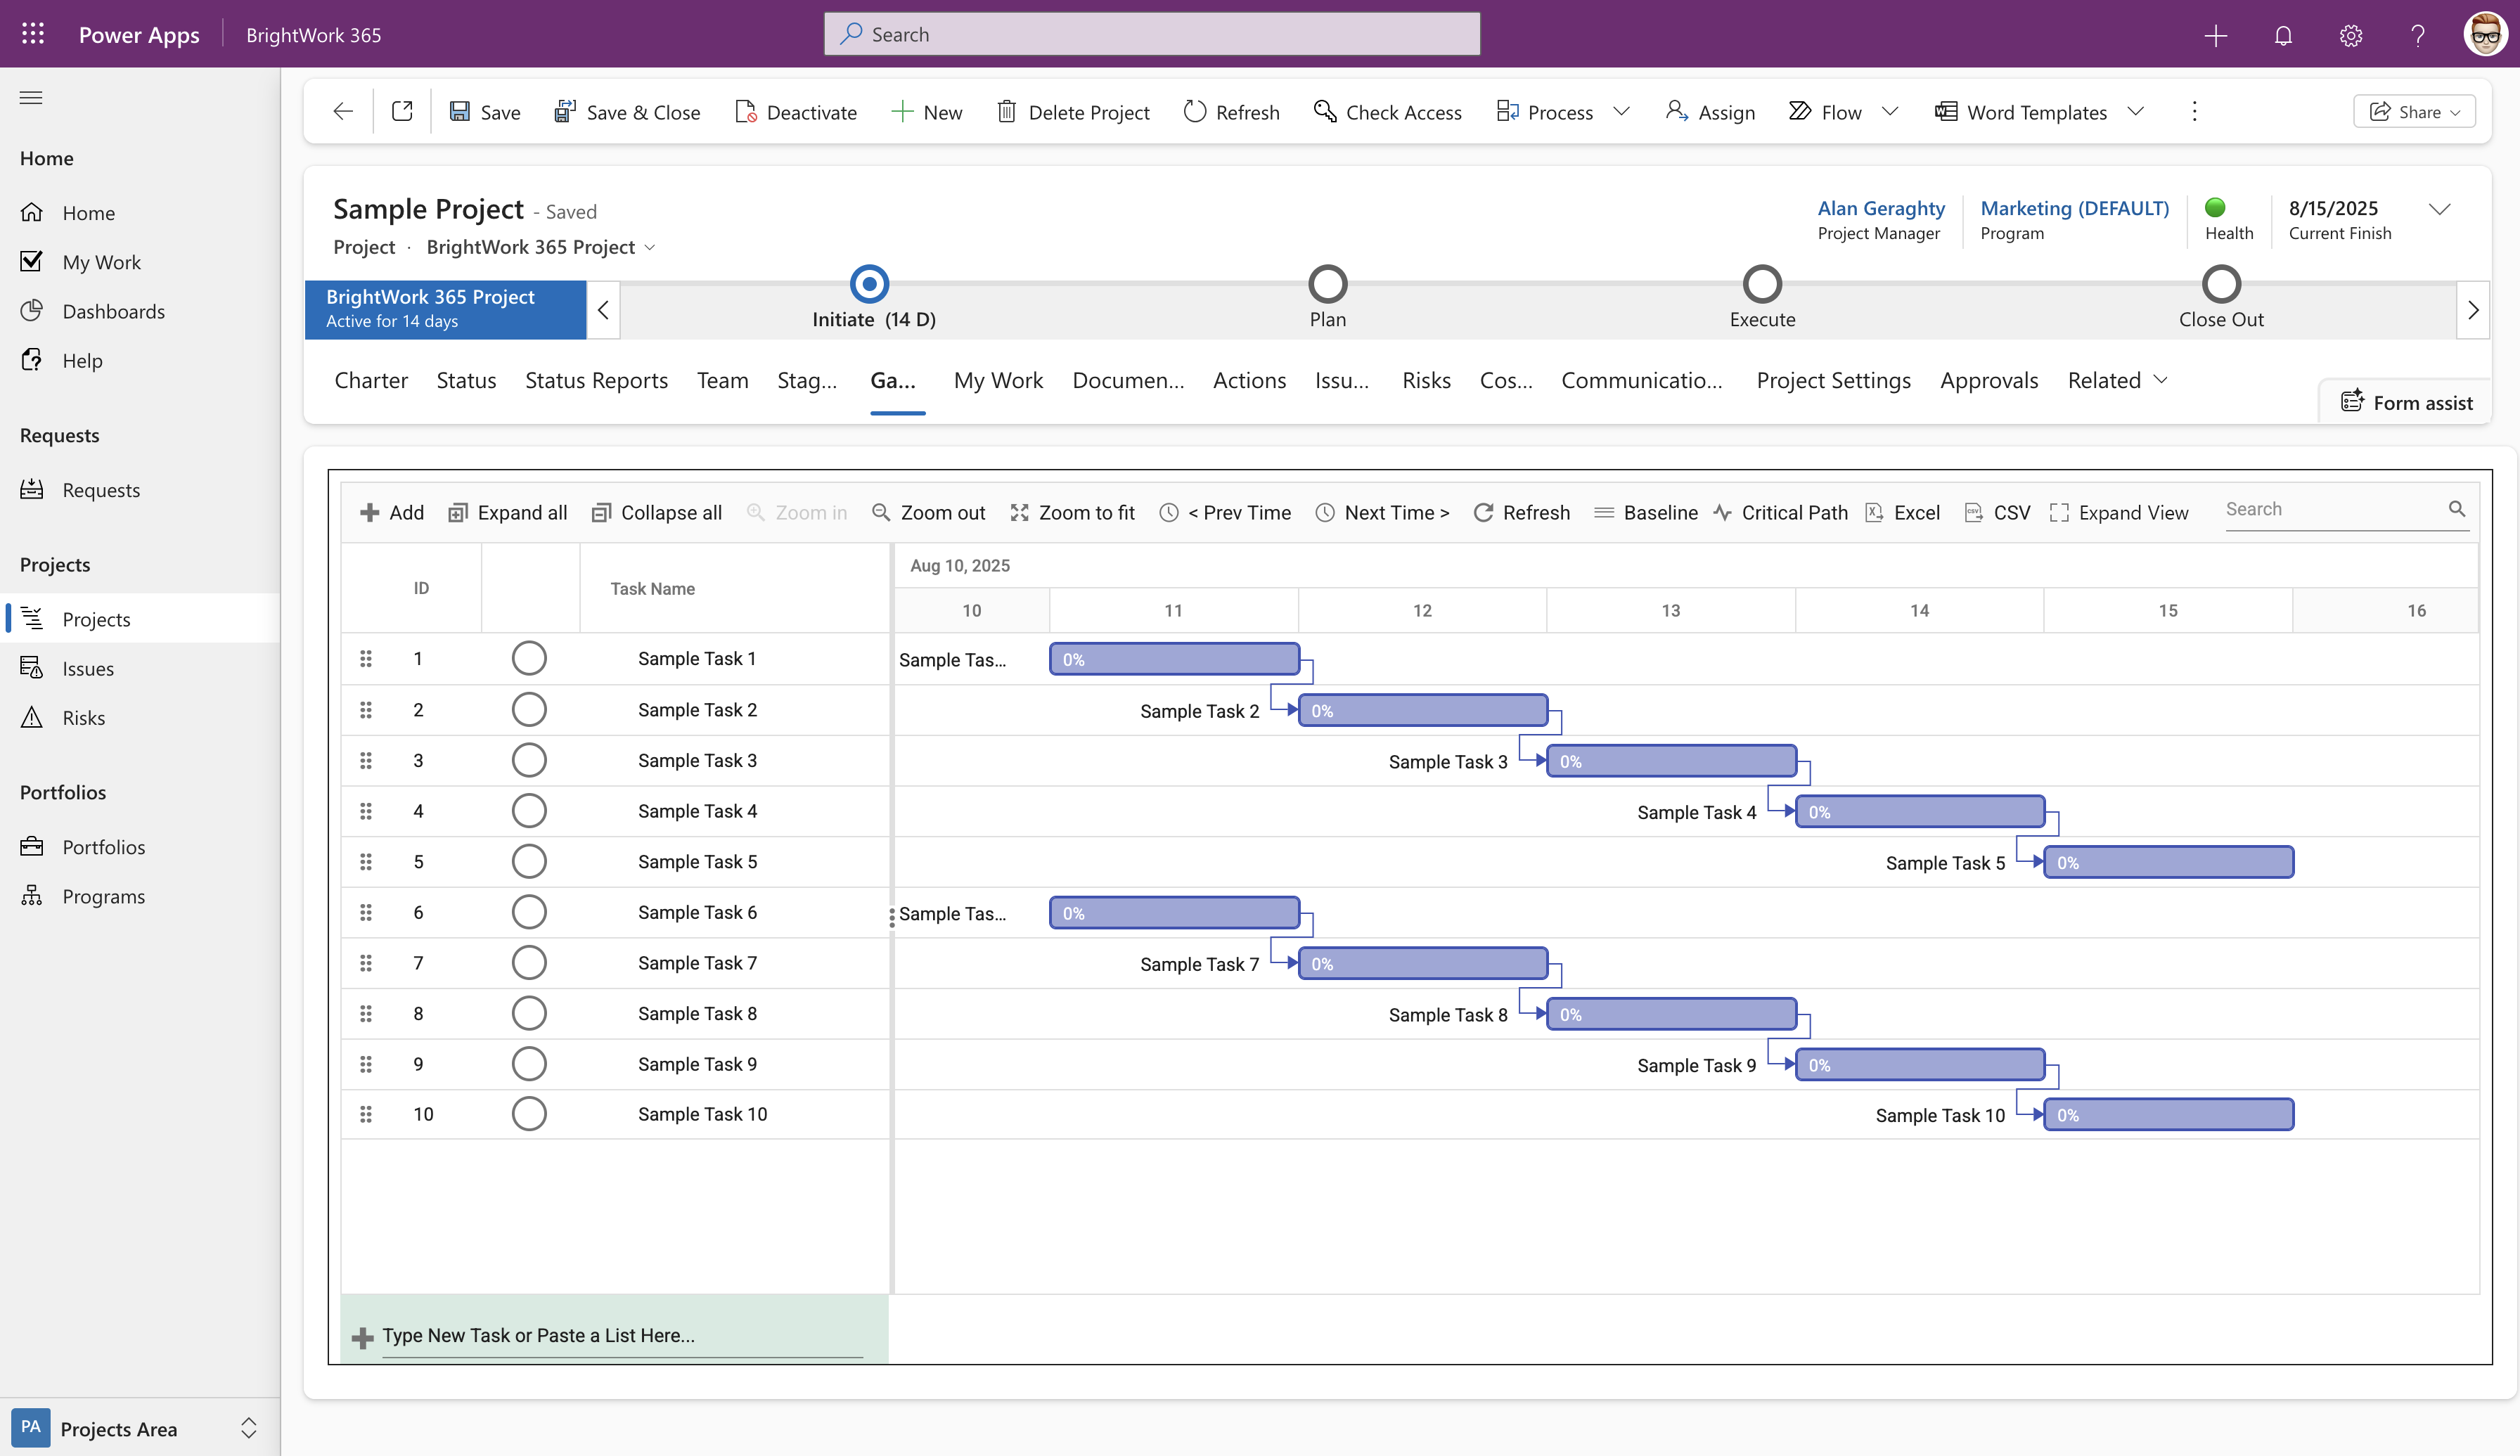Screen dimensions: 2520x1456
Task: Click the Form assist button
Action: click(2407, 402)
